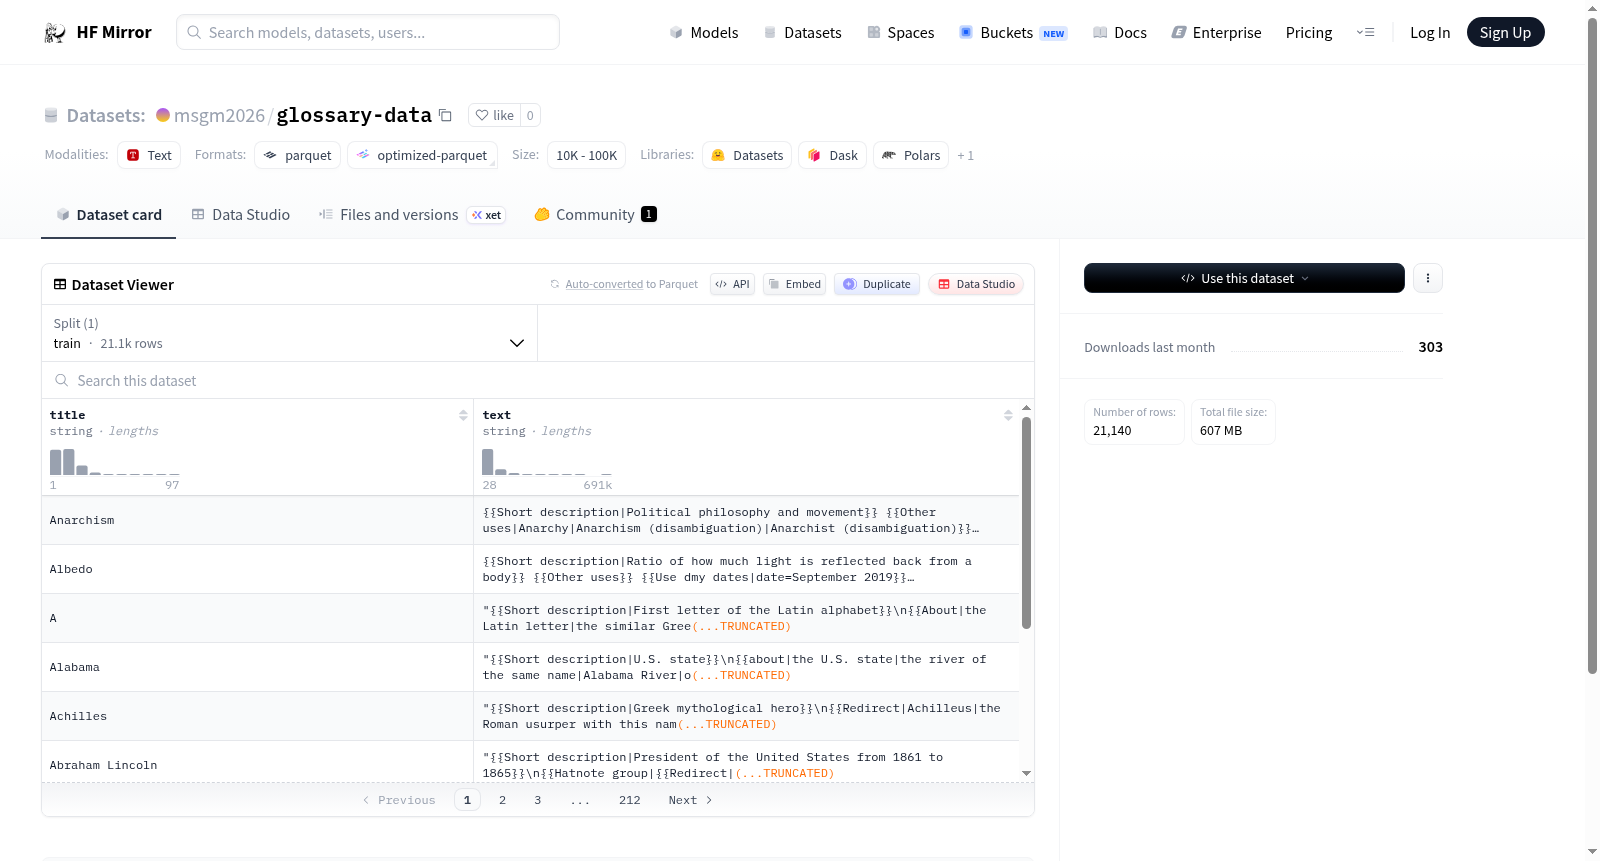Go to the Previous page
The width and height of the screenshot is (1600, 861).
tap(398, 800)
